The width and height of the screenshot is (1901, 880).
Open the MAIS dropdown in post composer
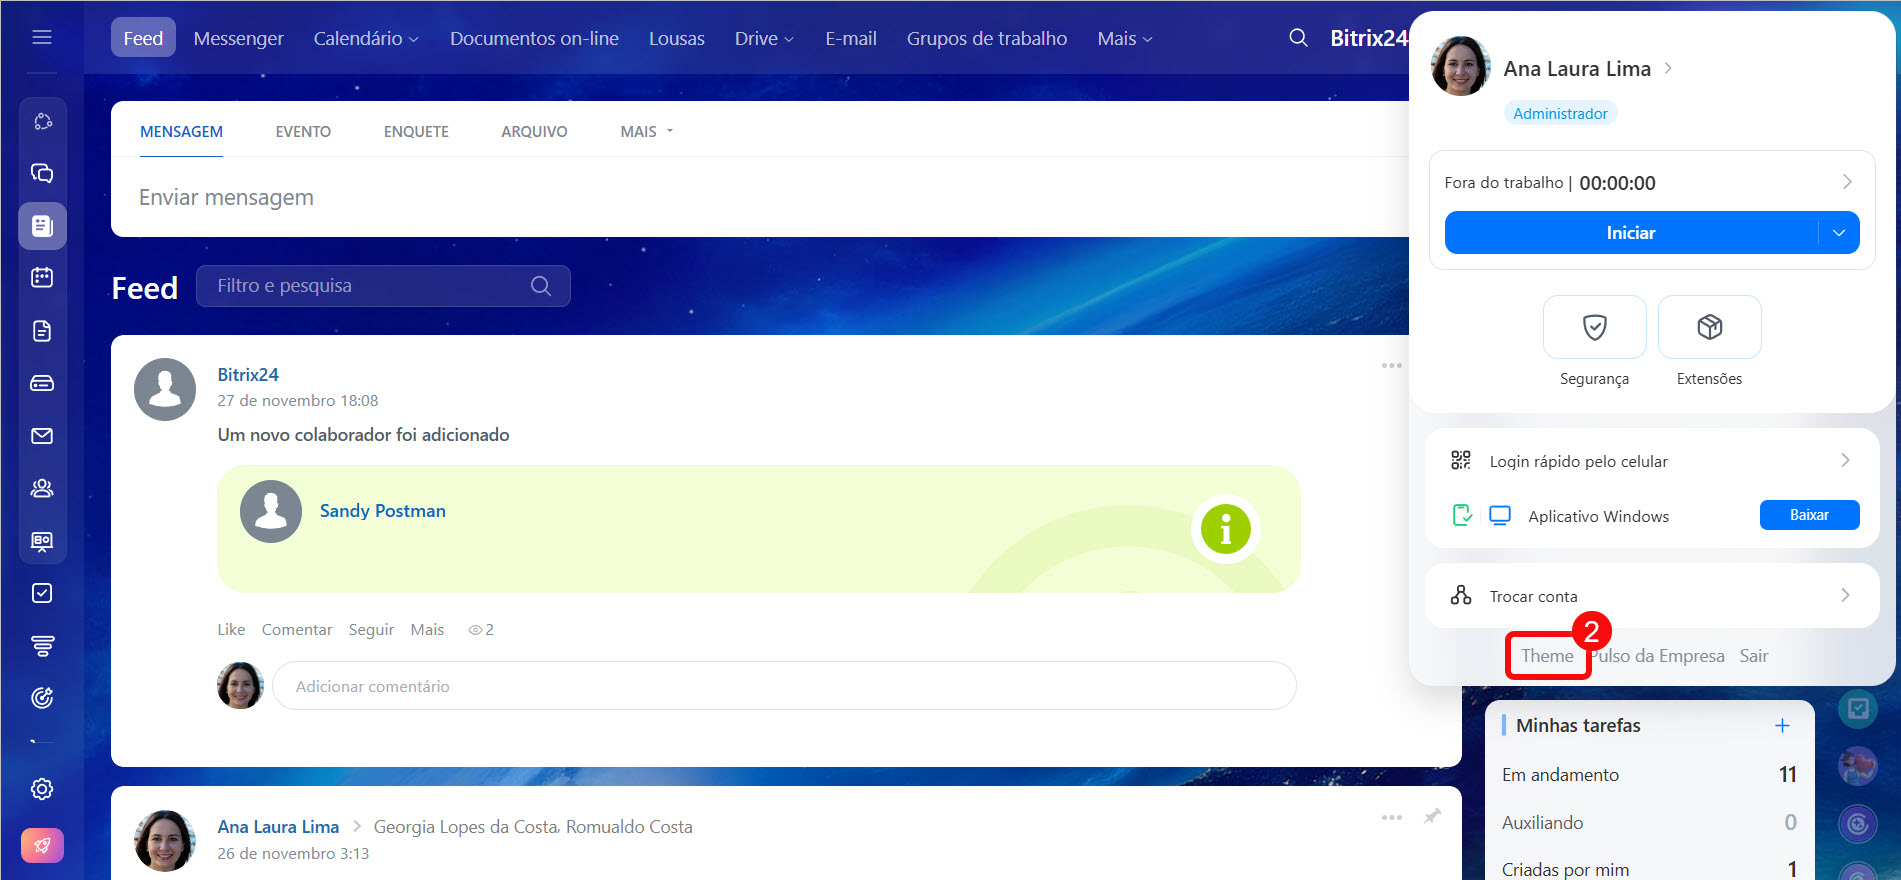(x=646, y=132)
